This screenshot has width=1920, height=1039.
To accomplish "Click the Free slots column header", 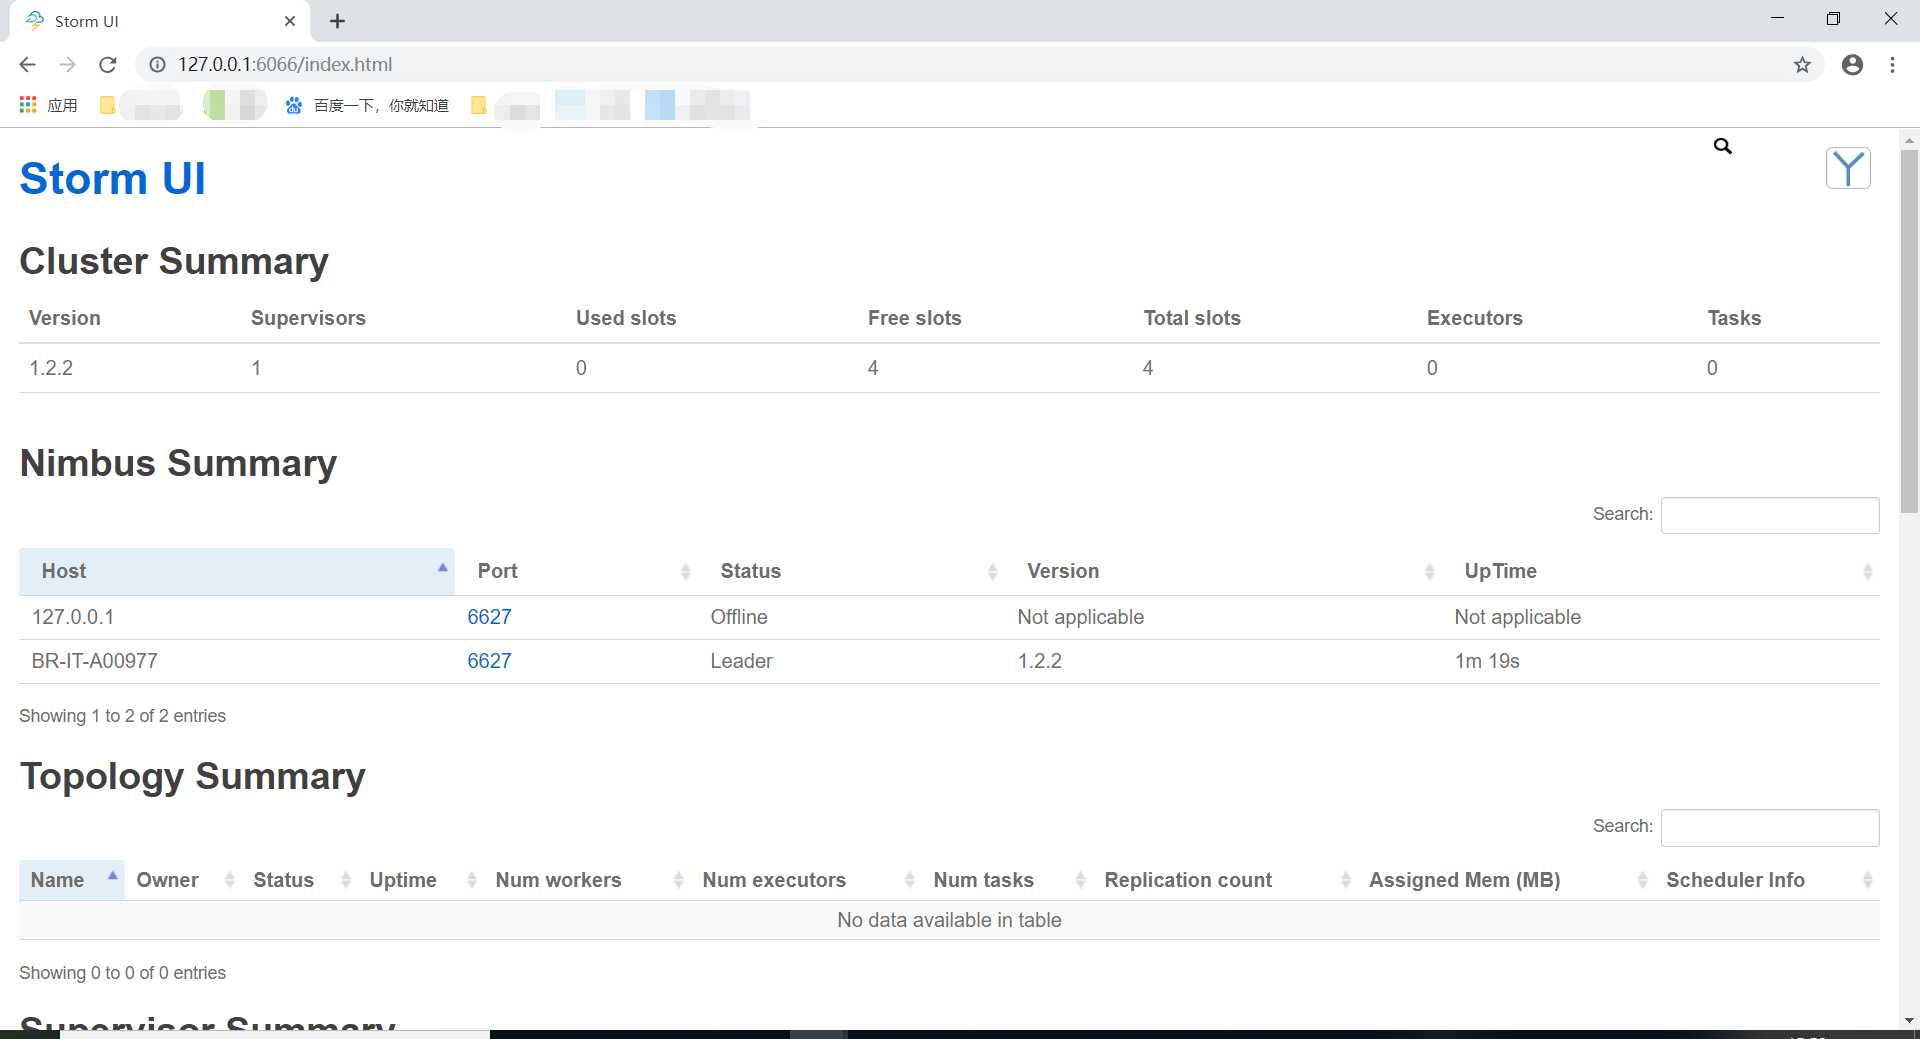I will pos(914,318).
